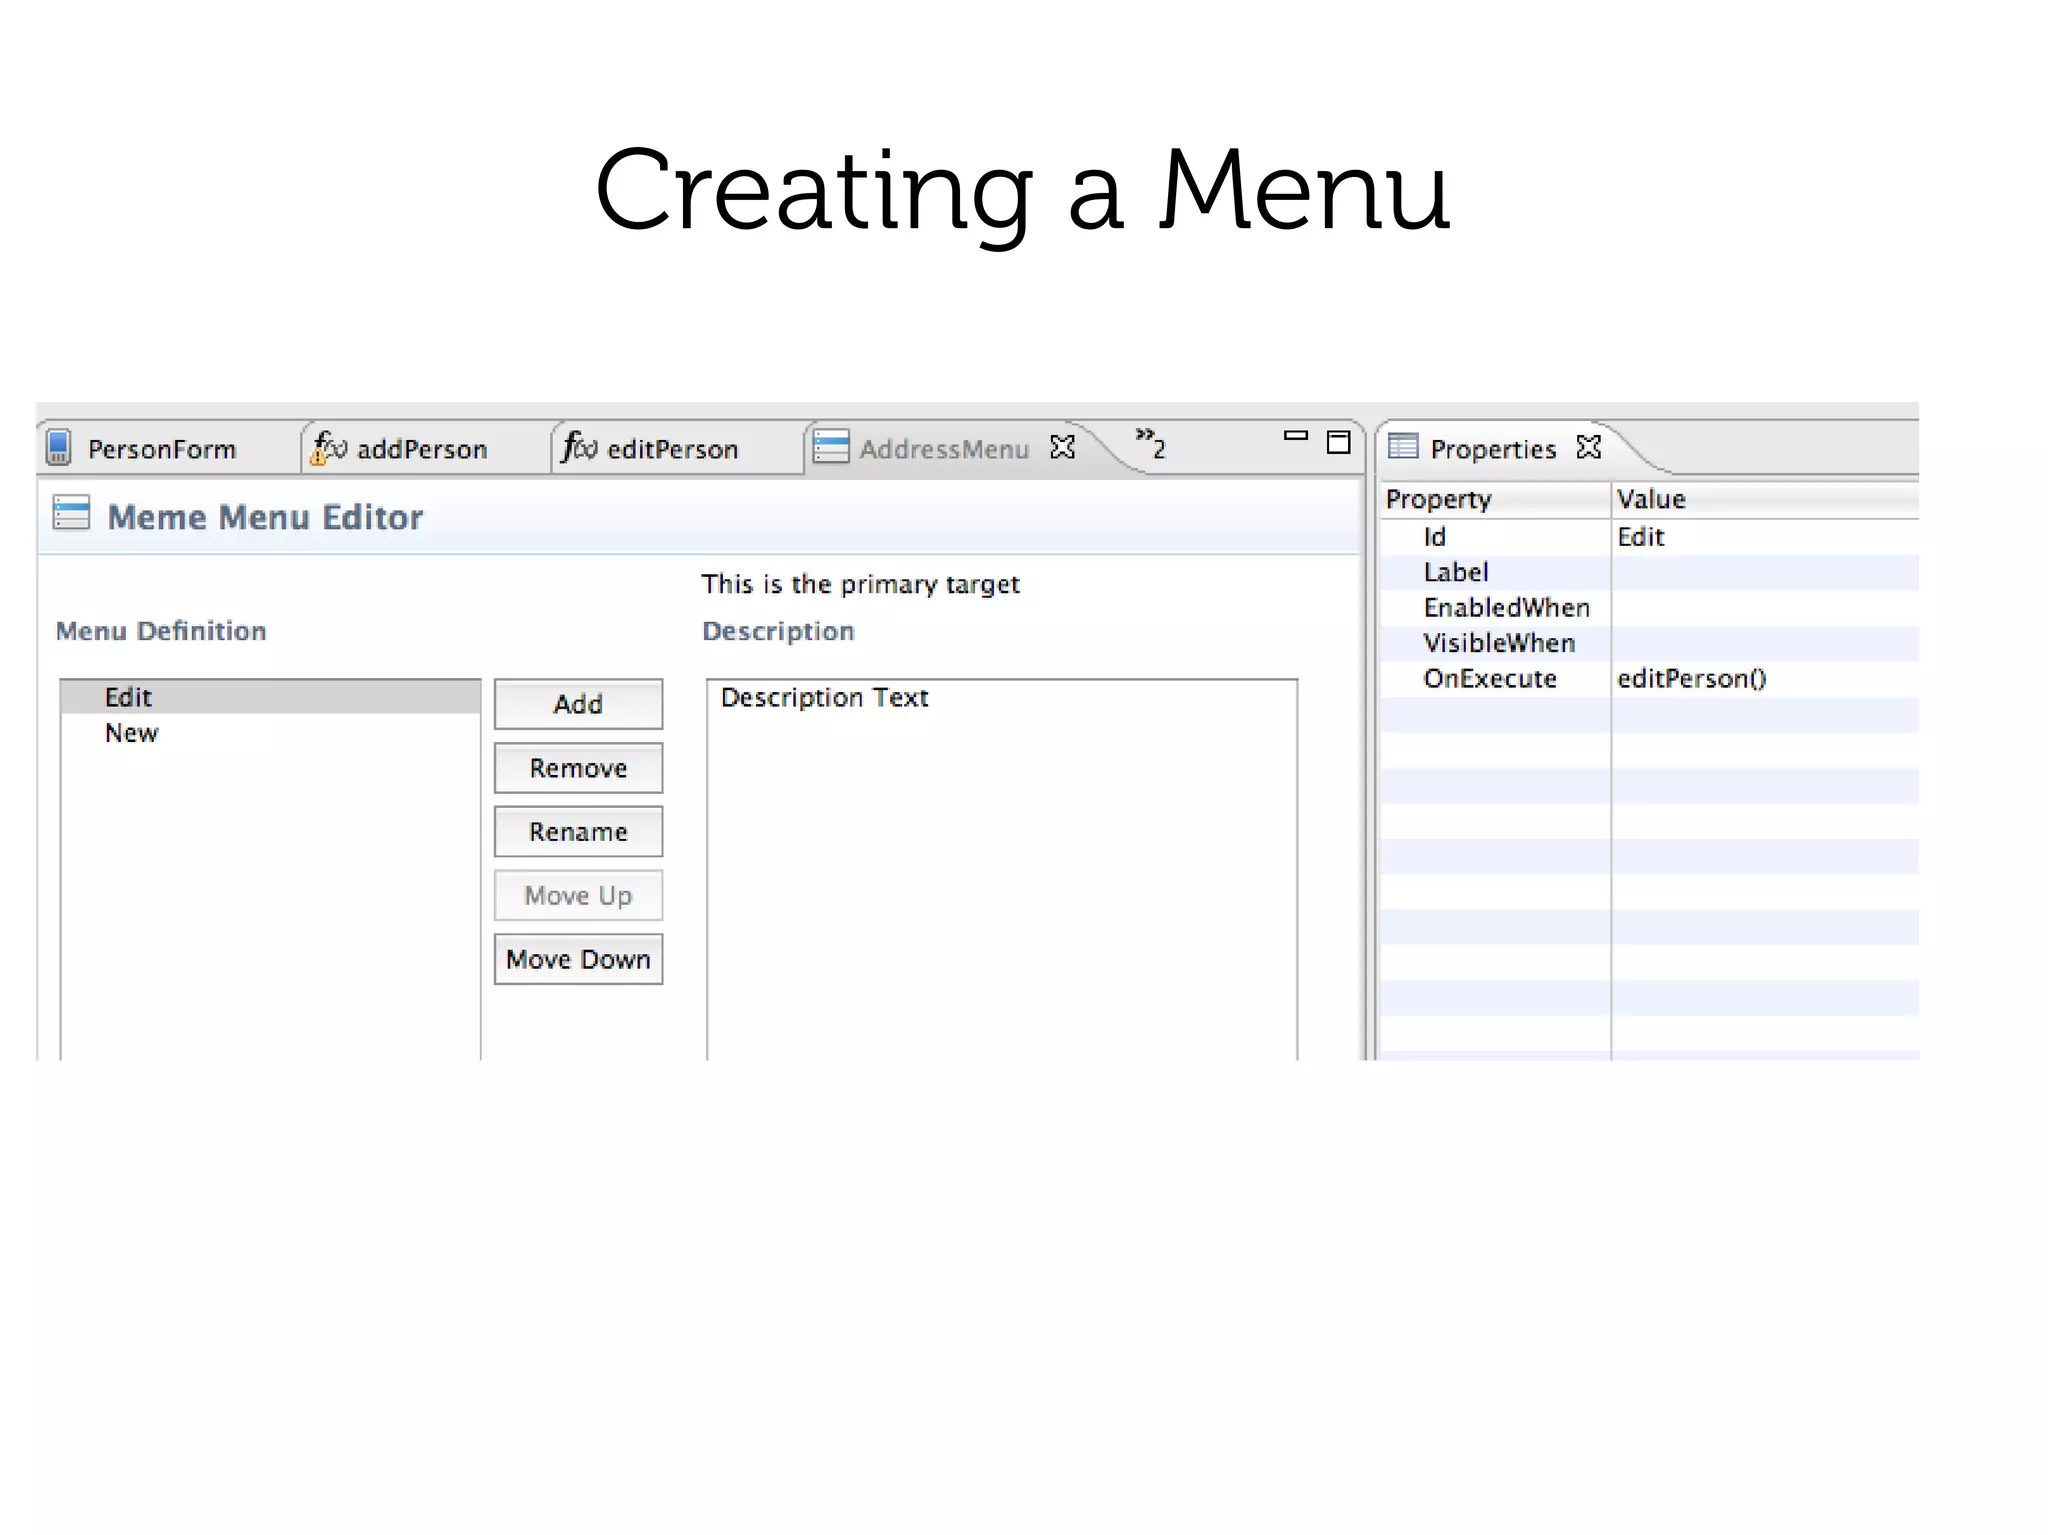Click the Meme Menu Editor header icon

point(71,513)
